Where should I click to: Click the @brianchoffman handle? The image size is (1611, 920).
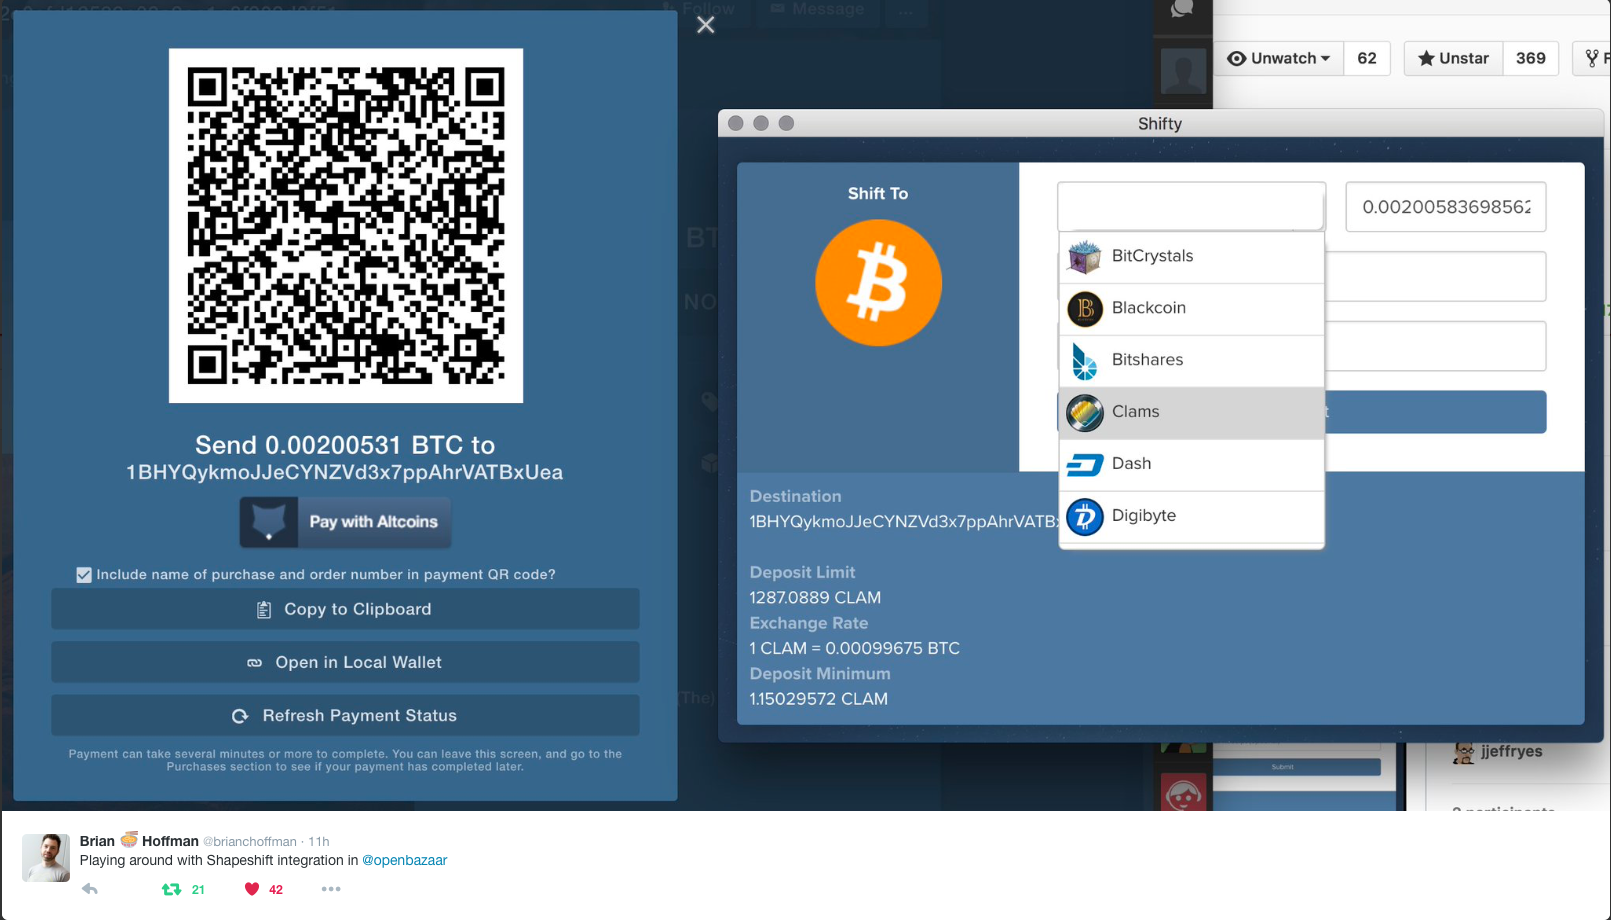[250, 842]
